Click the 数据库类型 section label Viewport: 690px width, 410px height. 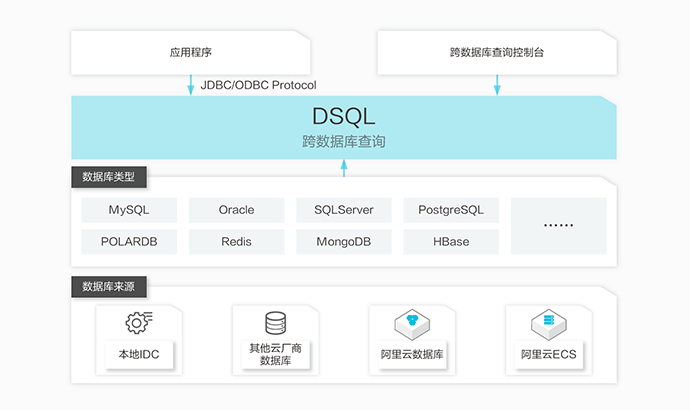click(109, 177)
